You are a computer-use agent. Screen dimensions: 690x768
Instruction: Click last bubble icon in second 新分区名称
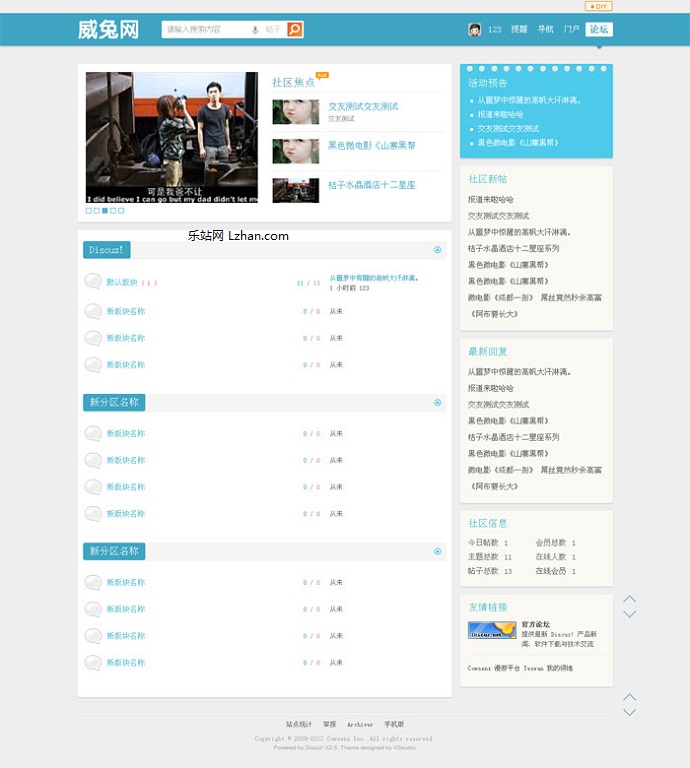point(93,663)
